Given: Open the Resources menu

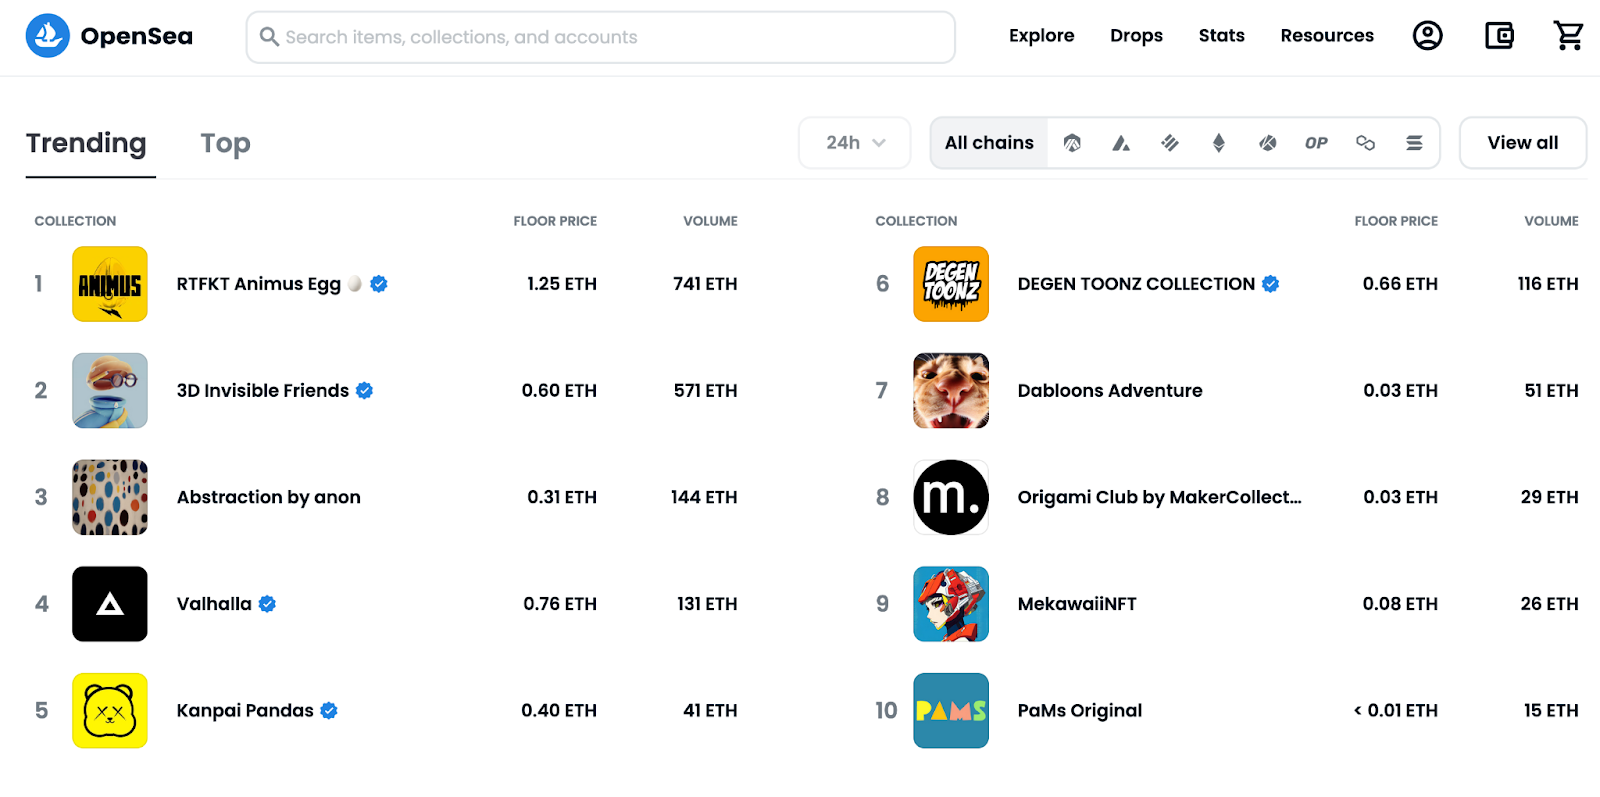Looking at the screenshot, I should [1327, 36].
